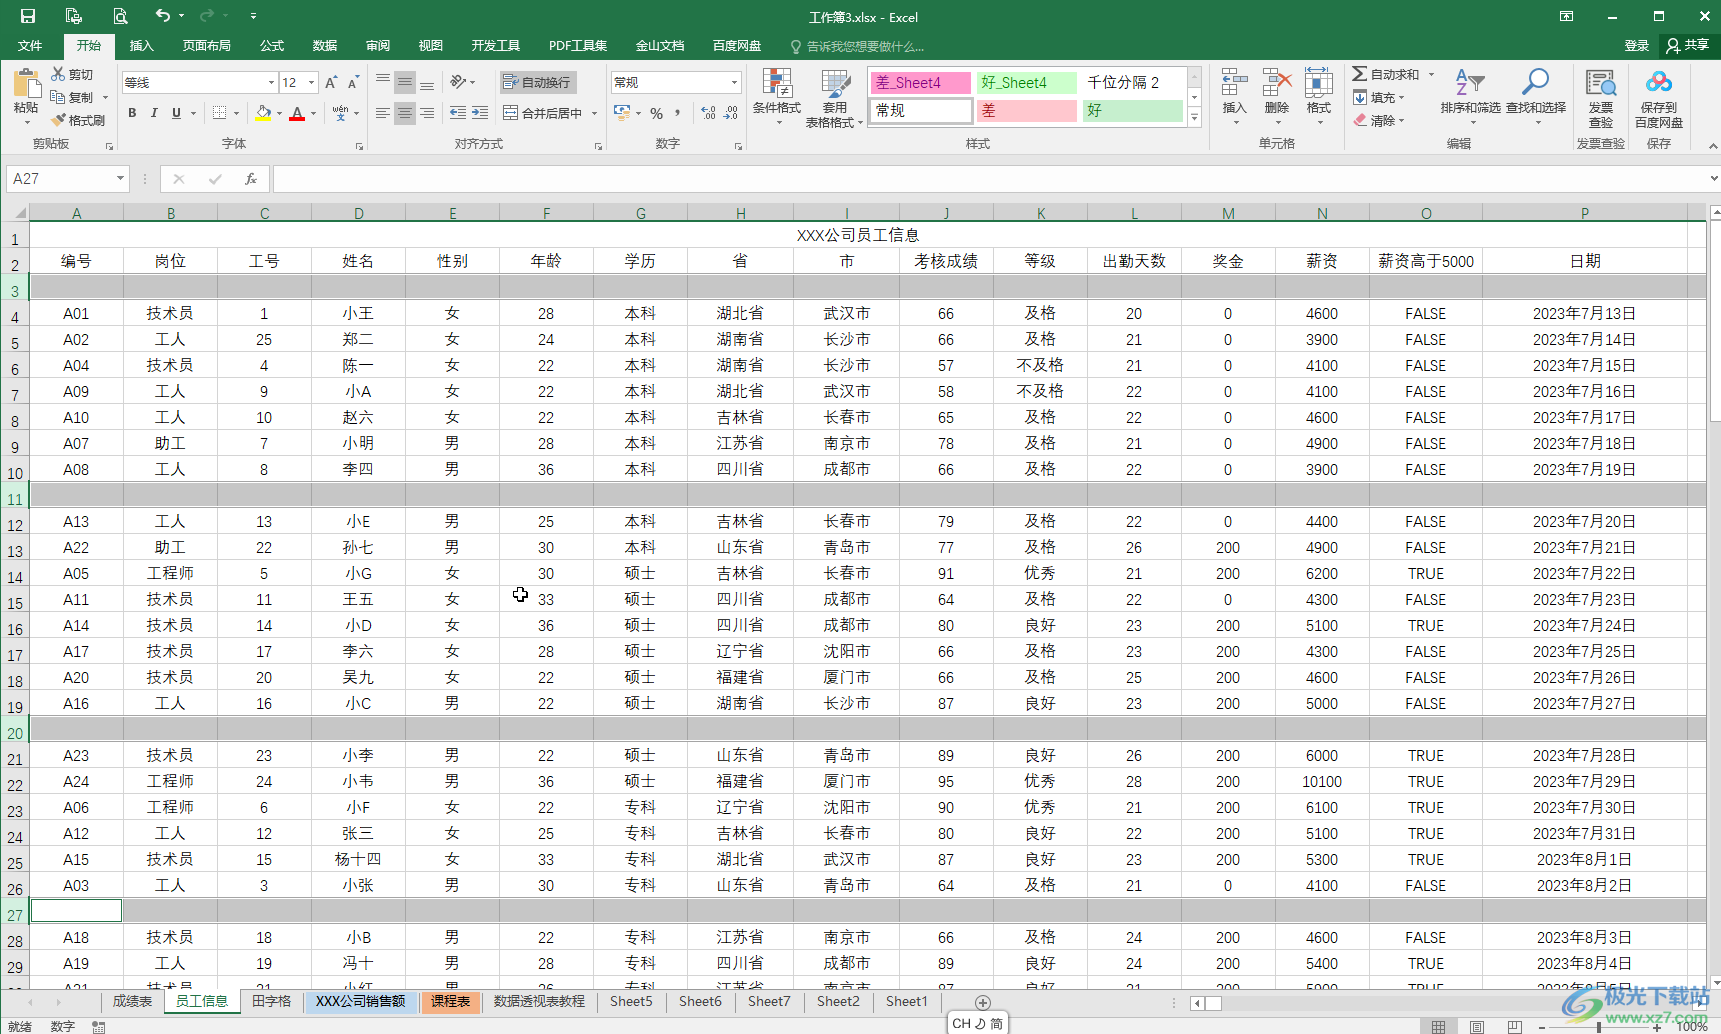This screenshot has width=1721, height=1034.
Task: Open the font size dropdown
Action: pos(312,82)
